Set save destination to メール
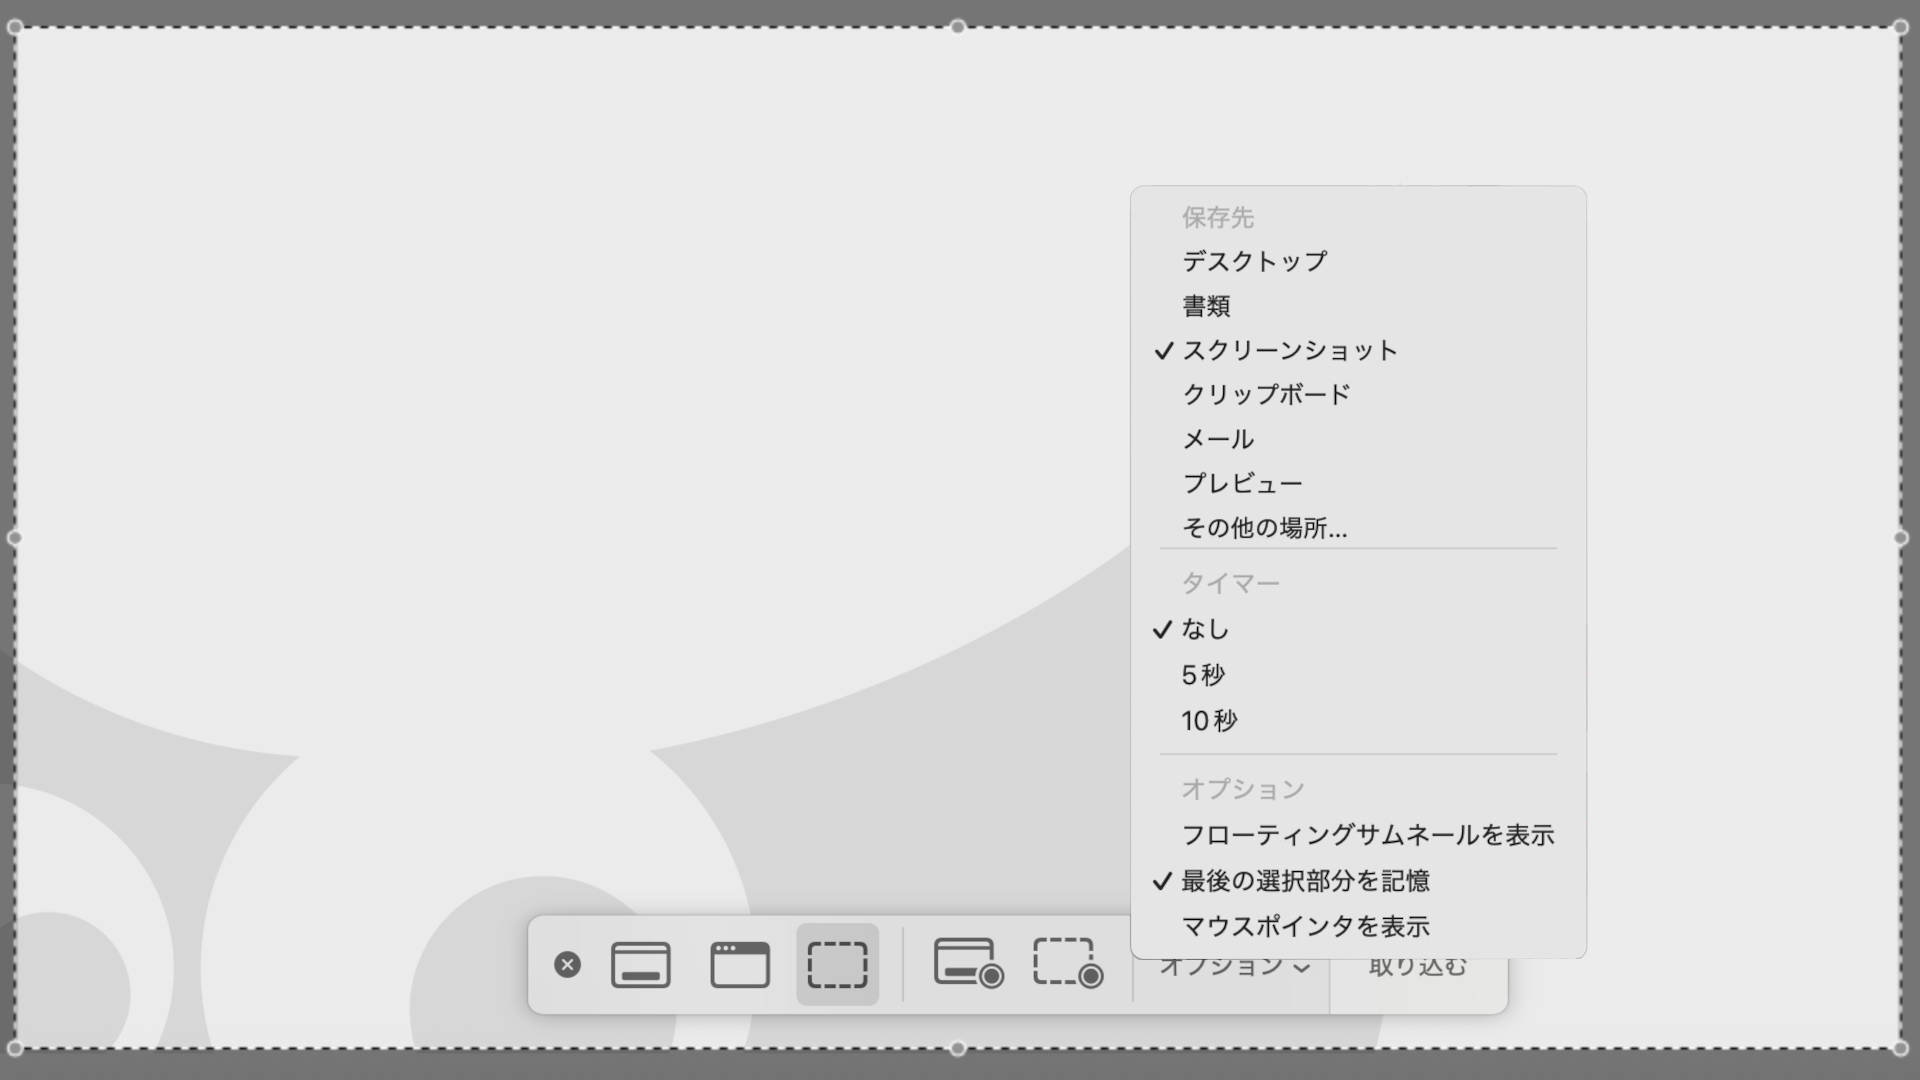Image resolution: width=1920 pixels, height=1080 pixels. click(x=1216, y=438)
